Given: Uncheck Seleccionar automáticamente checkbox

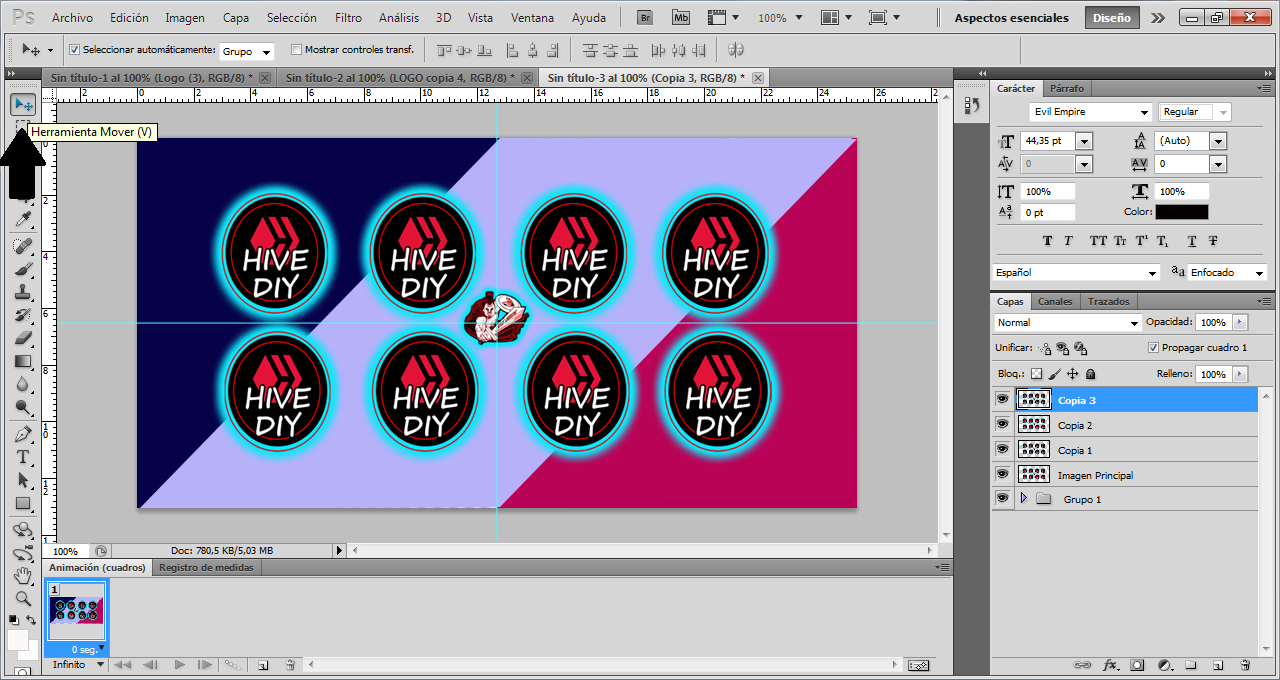Looking at the screenshot, I should pos(75,50).
